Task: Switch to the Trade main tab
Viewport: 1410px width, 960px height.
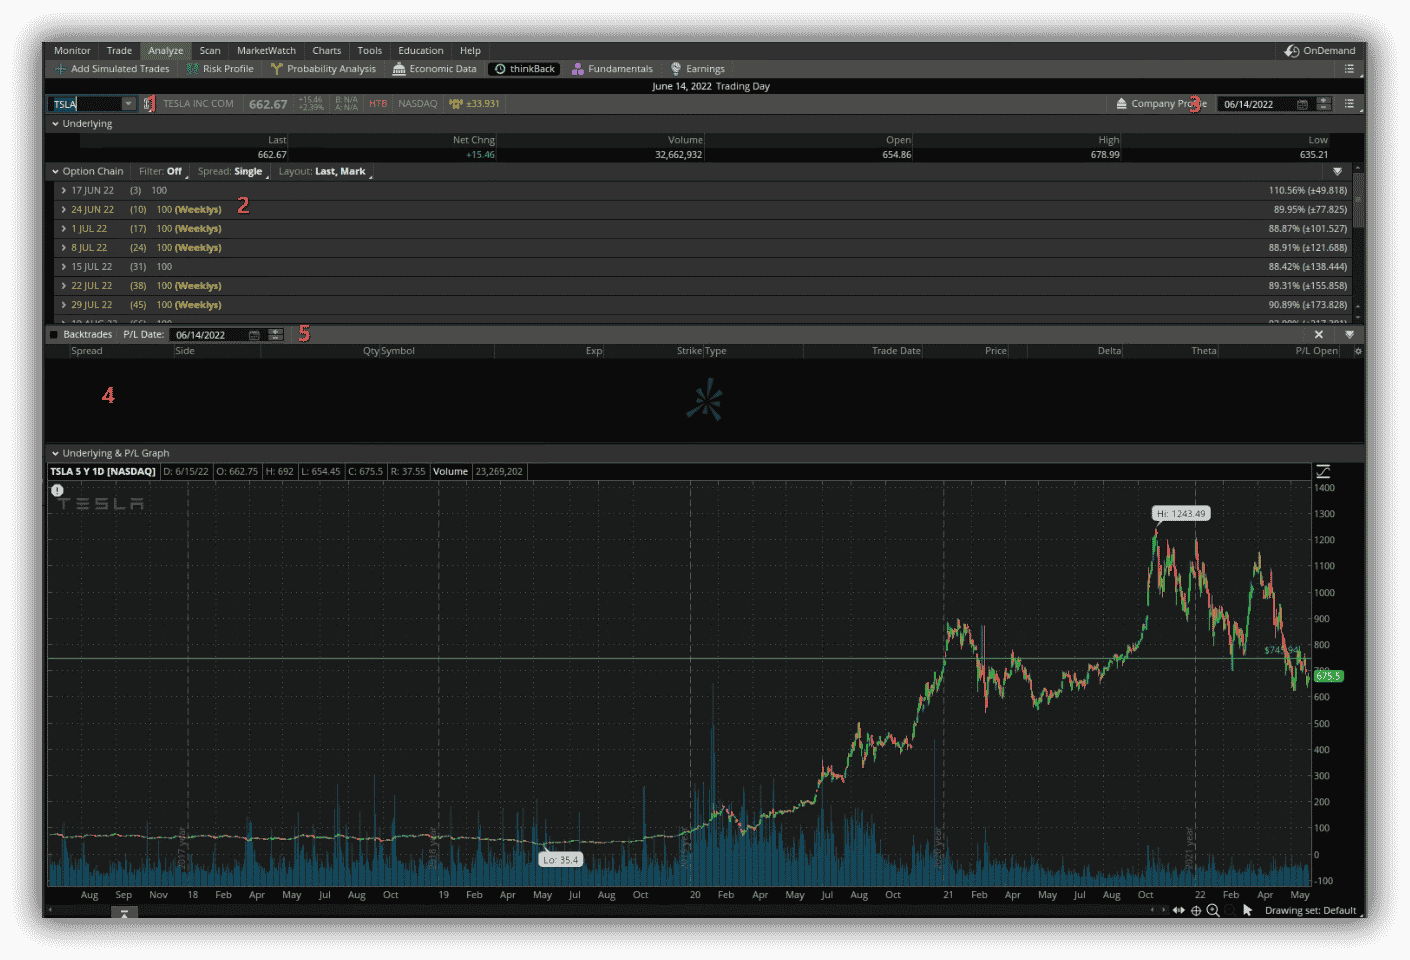Action: (x=119, y=51)
